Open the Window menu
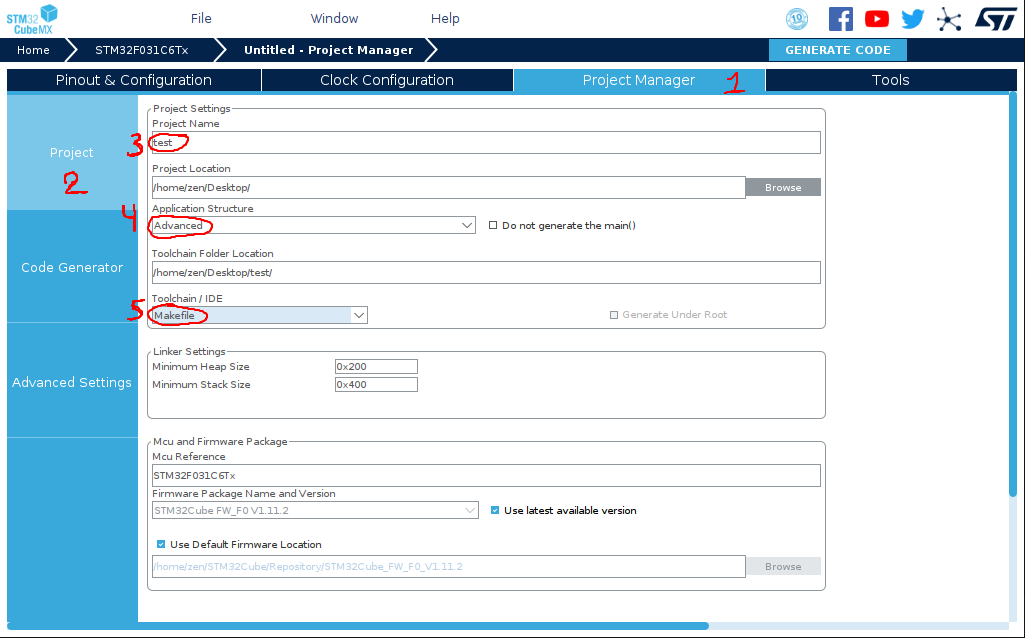Viewport: 1025px width, 638px height. coord(334,18)
